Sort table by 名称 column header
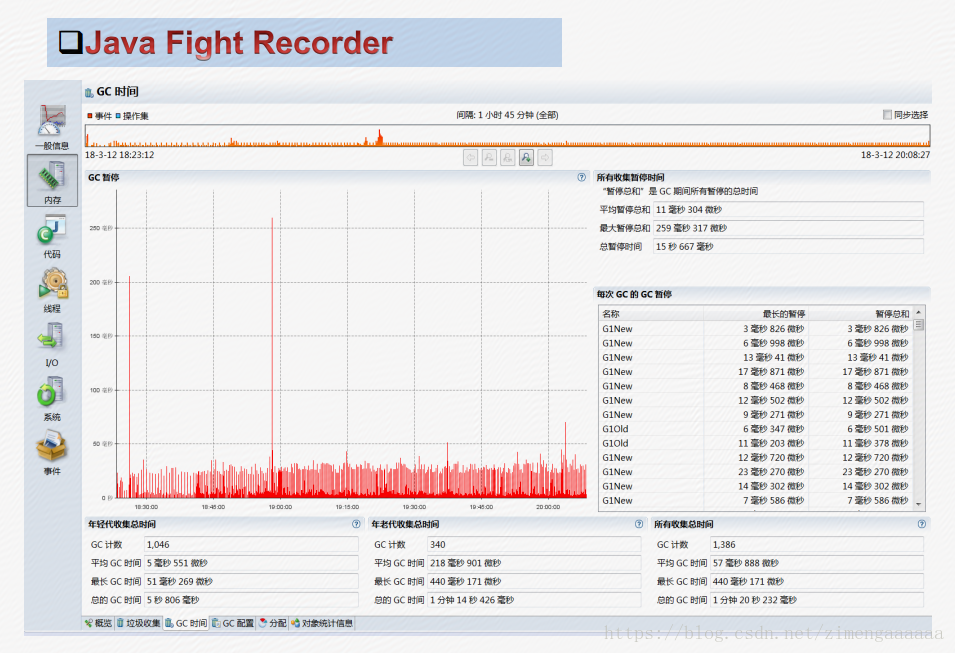The width and height of the screenshot is (955, 653). coord(650,314)
